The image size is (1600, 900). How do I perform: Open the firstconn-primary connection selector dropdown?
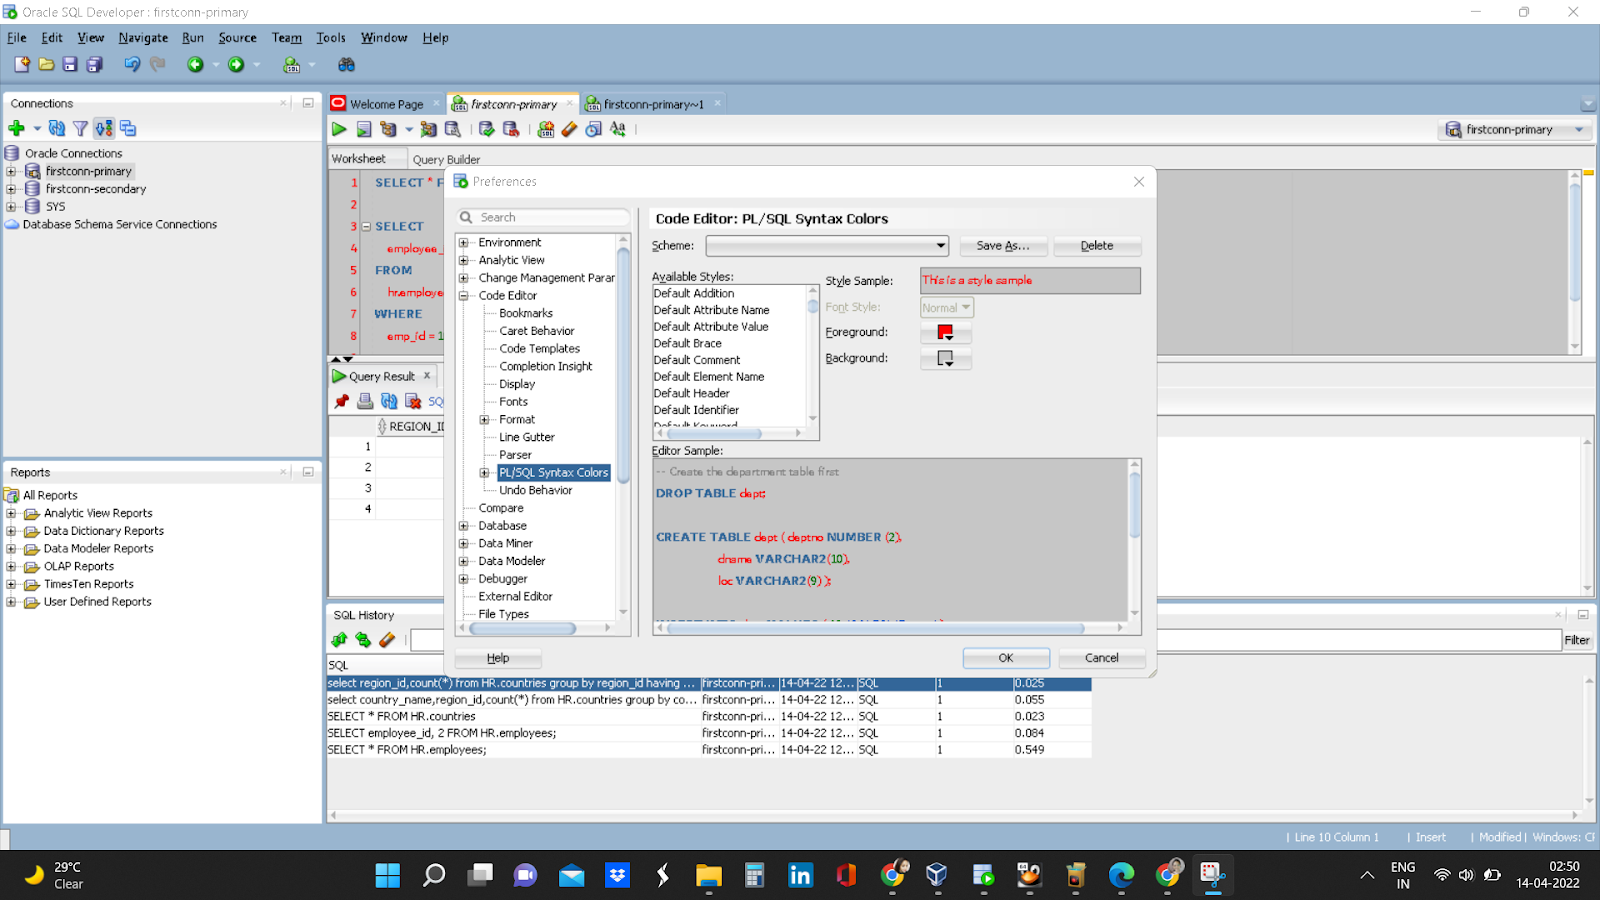(1515, 130)
